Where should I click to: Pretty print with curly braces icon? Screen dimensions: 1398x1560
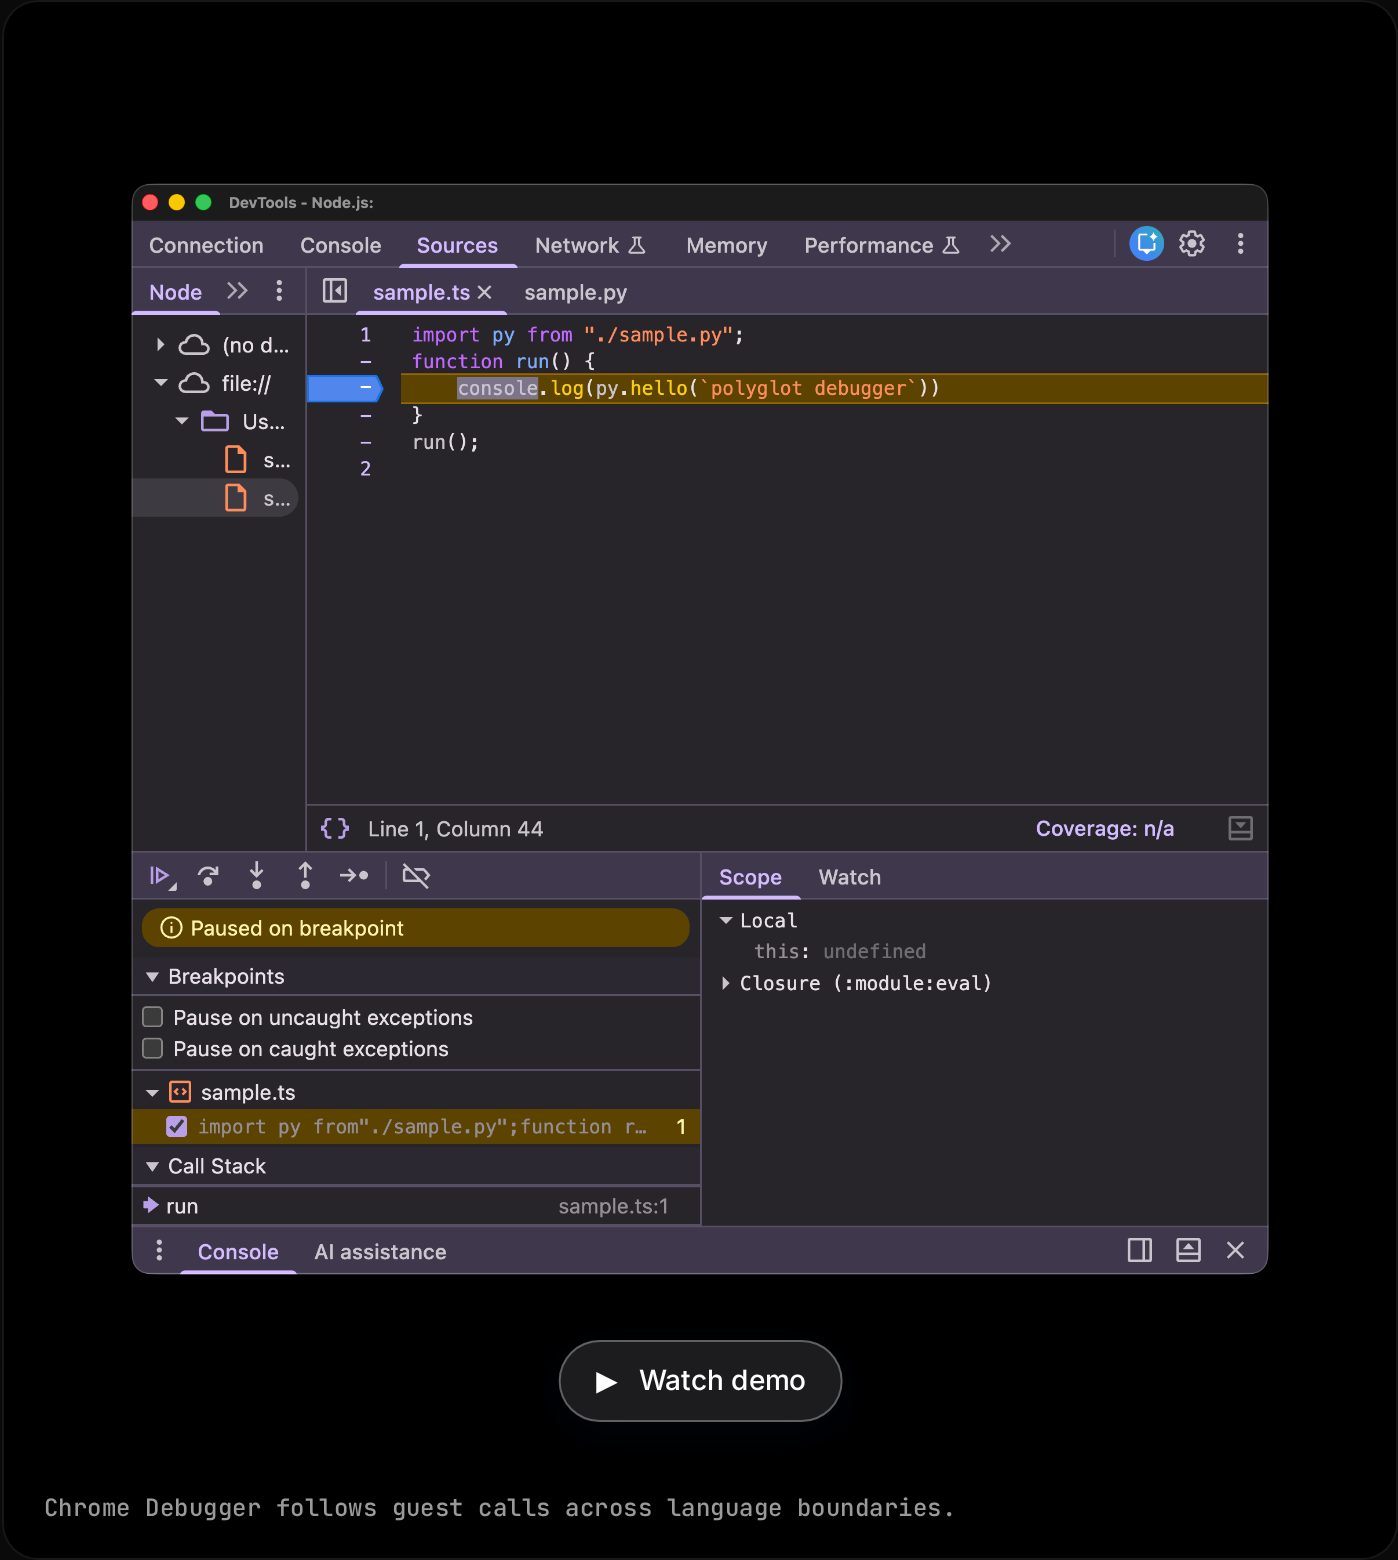(x=335, y=829)
